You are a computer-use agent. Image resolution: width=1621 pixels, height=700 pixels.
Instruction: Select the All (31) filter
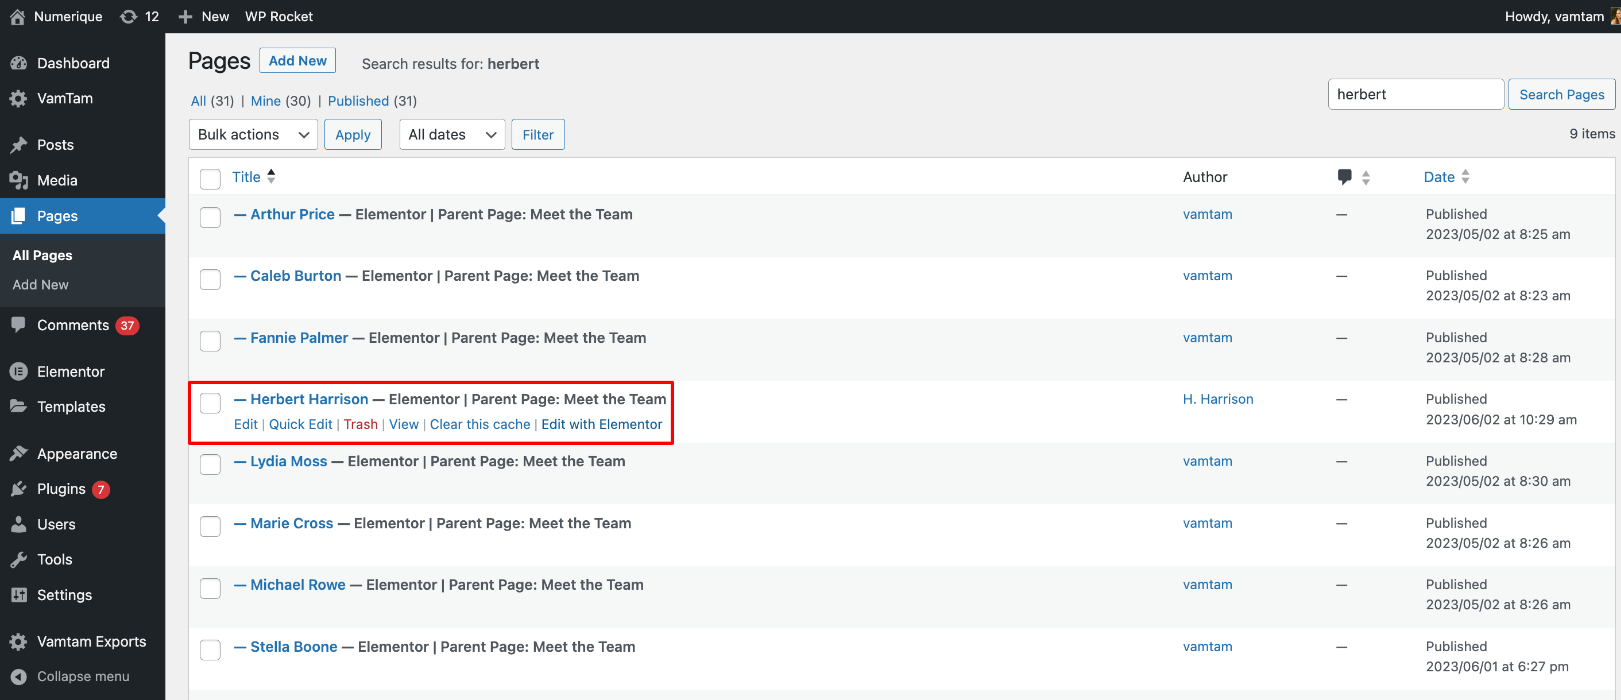click(212, 101)
